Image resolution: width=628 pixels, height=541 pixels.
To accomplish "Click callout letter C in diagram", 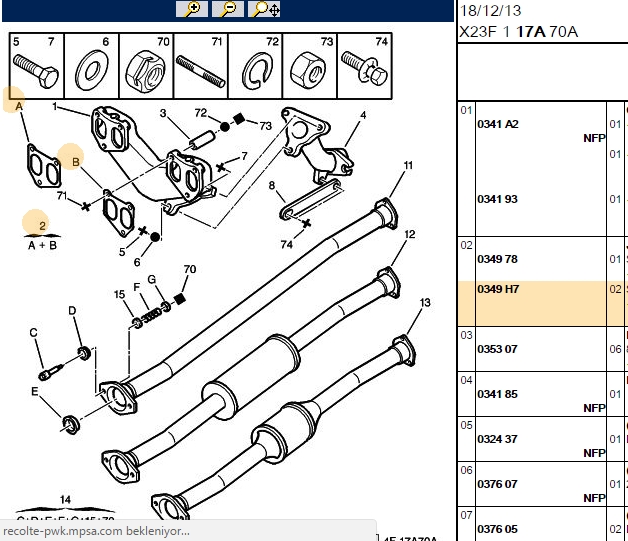I will click(x=34, y=333).
